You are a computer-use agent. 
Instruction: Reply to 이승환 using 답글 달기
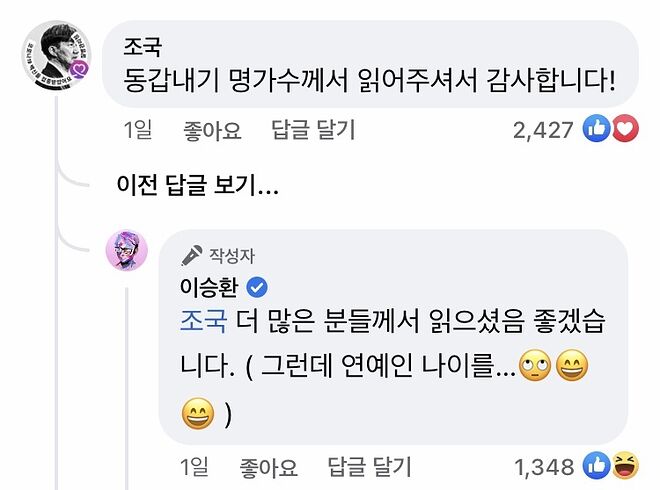tap(369, 467)
